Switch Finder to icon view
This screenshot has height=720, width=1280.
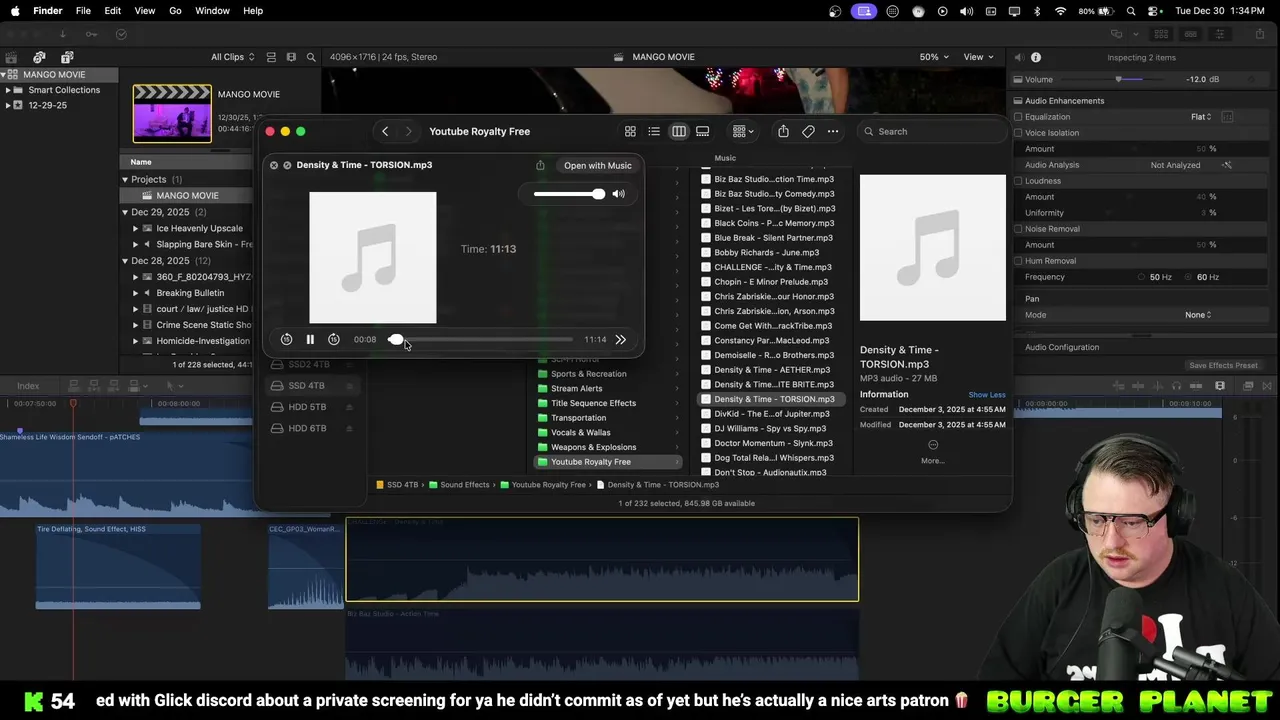click(x=630, y=131)
